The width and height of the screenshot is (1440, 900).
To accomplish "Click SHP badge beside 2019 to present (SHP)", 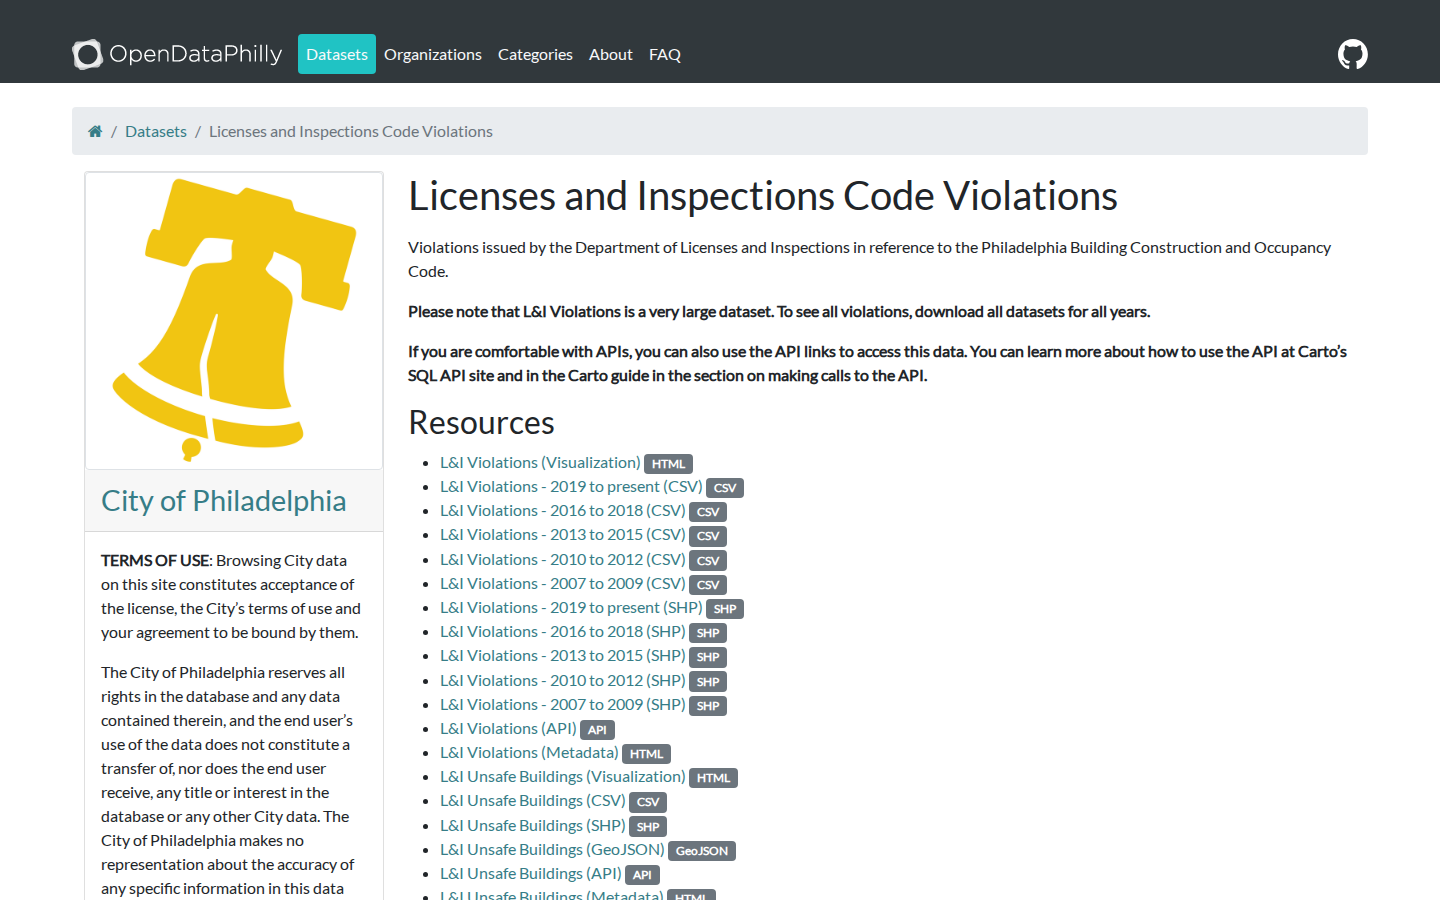I will coord(725,609).
